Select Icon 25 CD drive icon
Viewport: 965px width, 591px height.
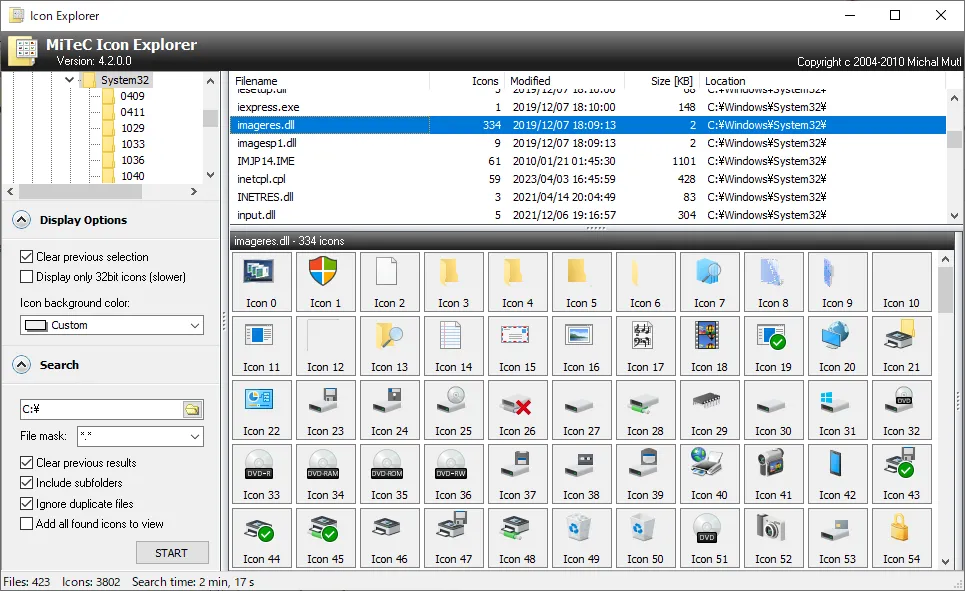pos(454,410)
